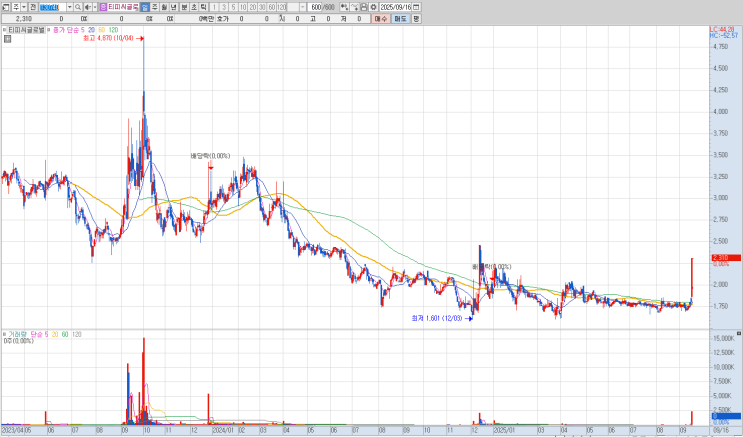
Task: Click the 2025/09/16 date field
Action: (x=395, y=7)
